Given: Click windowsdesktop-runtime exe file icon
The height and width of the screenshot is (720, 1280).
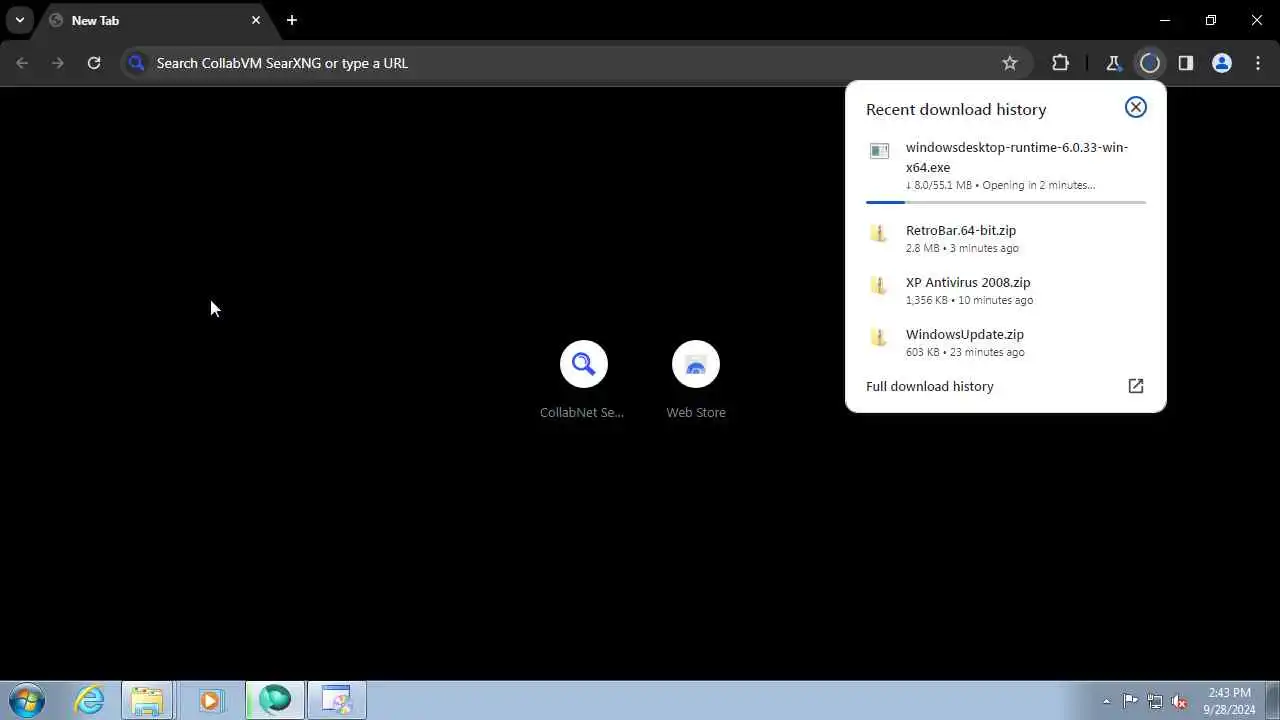Looking at the screenshot, I should 879,151.
